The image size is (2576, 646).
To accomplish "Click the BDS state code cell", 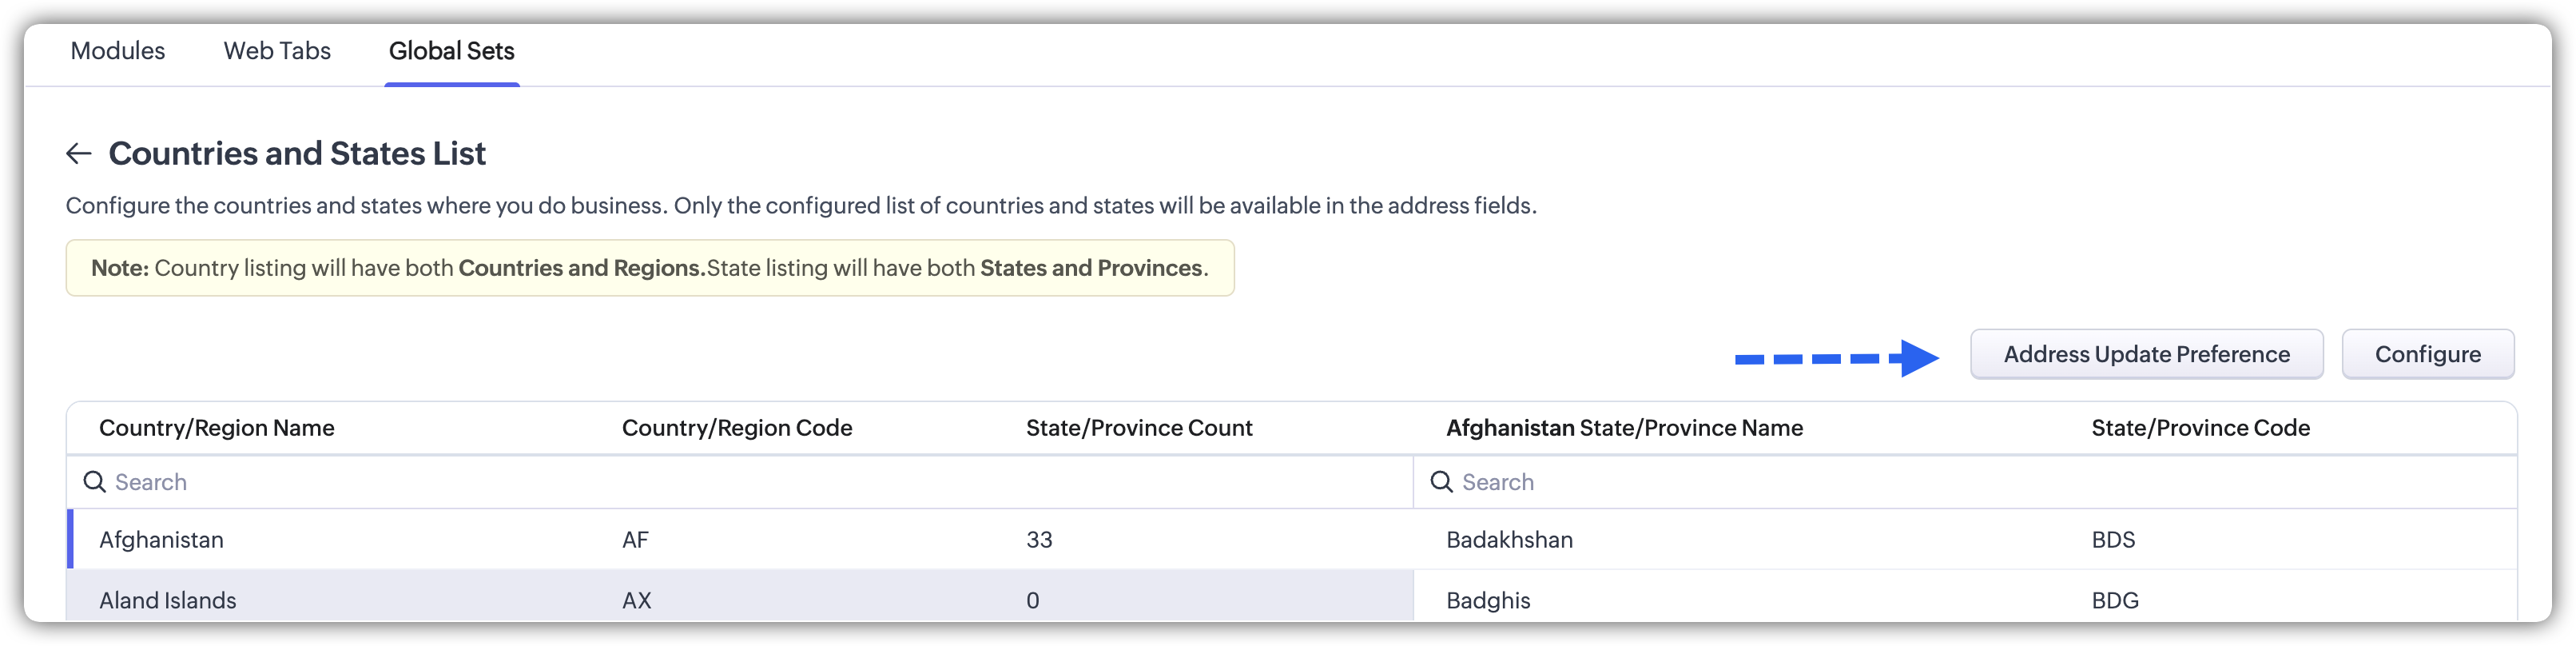I will point(2113,540).
